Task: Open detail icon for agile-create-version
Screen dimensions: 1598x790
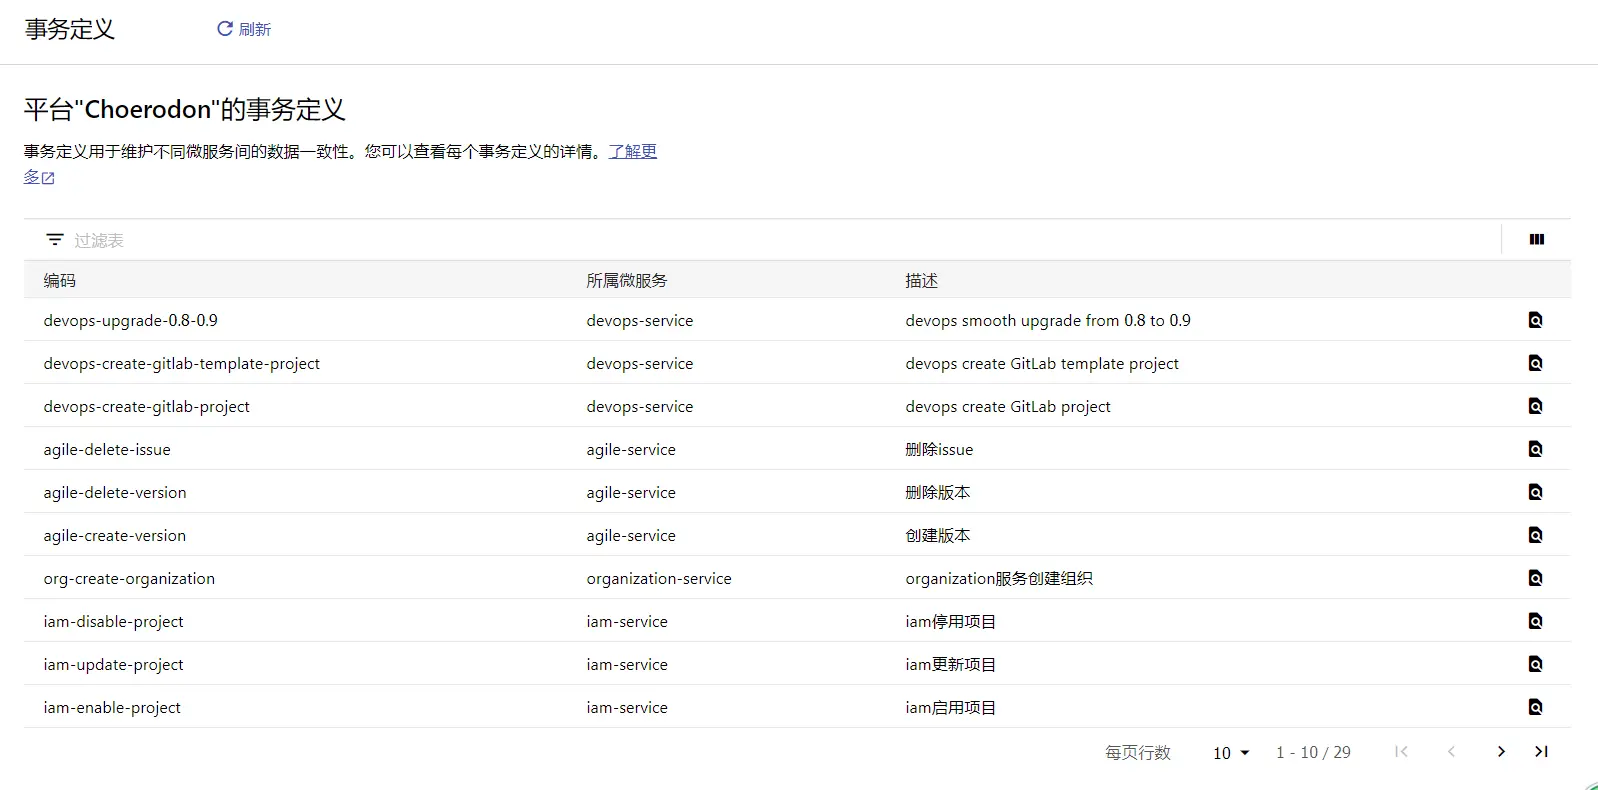Action: coord(1535,535)
